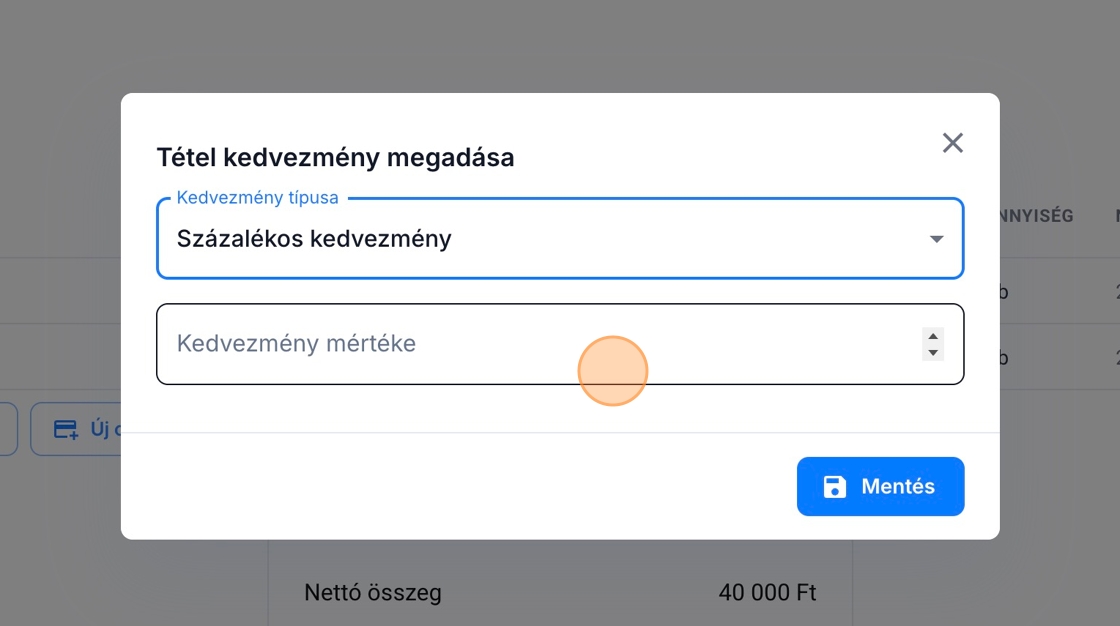Click the second table row's quantity unit cell
The width and height of the screenshot is (1120, 626).
tap(1004, 357)
